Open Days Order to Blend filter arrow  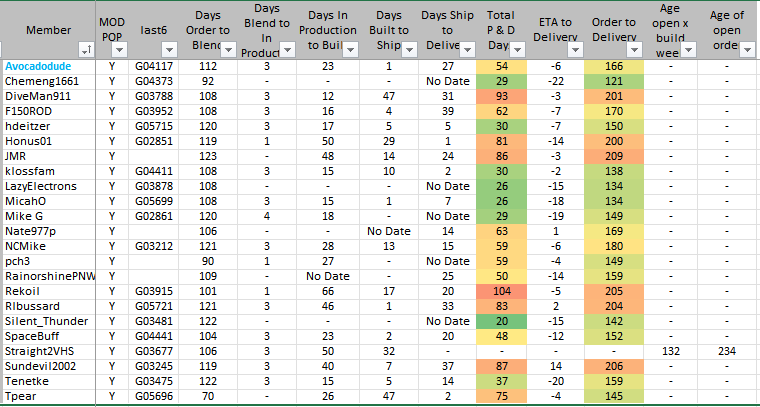coord(226,49)
